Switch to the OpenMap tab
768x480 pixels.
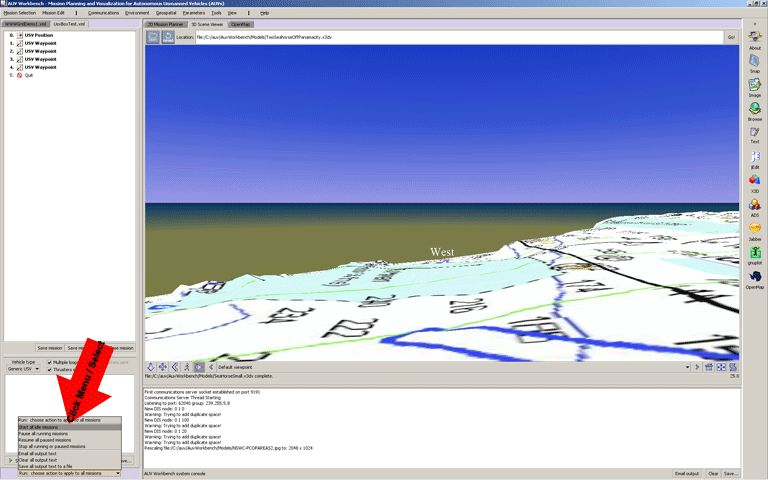241,23
